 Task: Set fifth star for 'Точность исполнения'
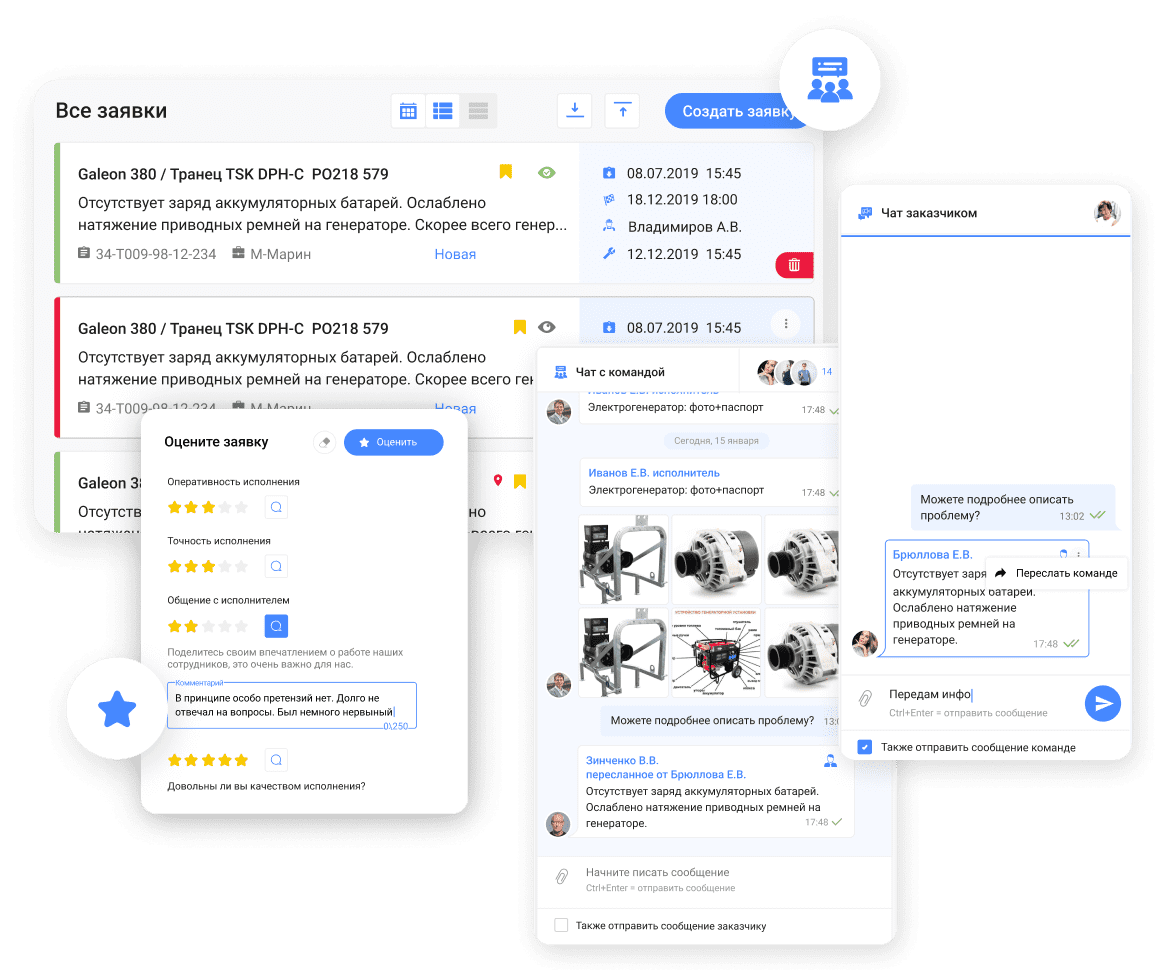(x=241, y=567)
